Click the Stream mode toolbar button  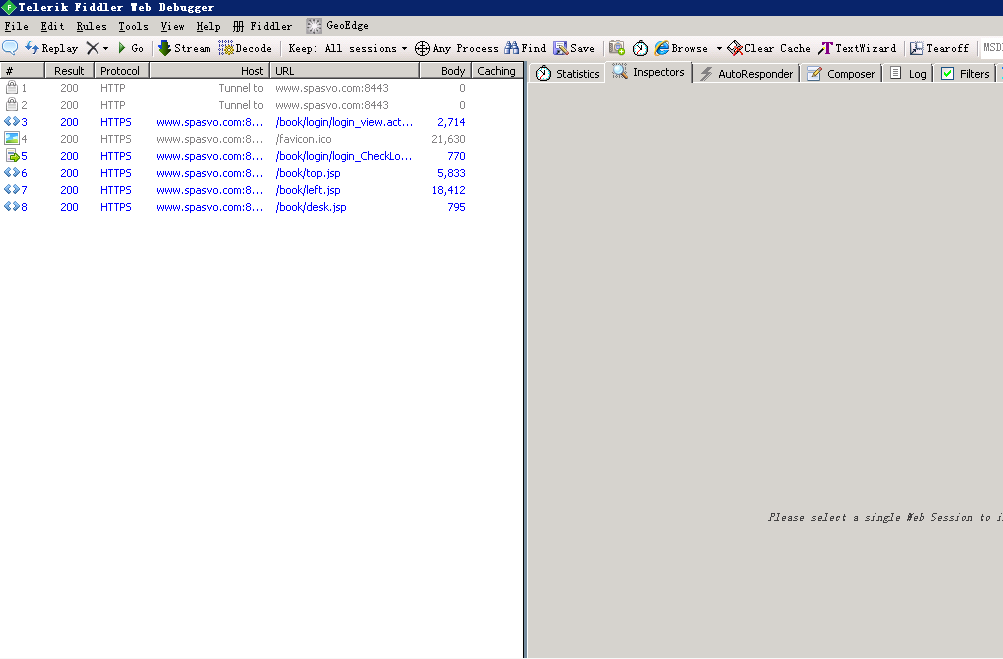[x=184, y=48]
